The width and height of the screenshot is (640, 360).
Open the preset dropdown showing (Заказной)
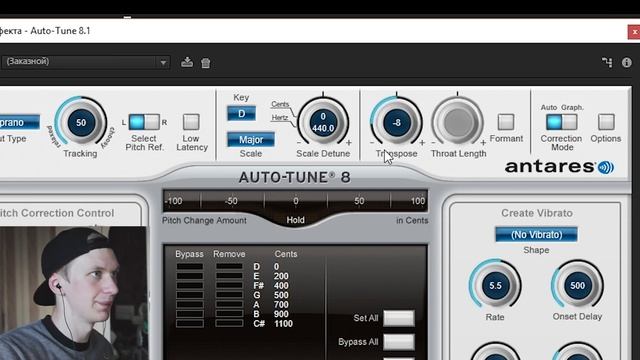pos(85,62)
